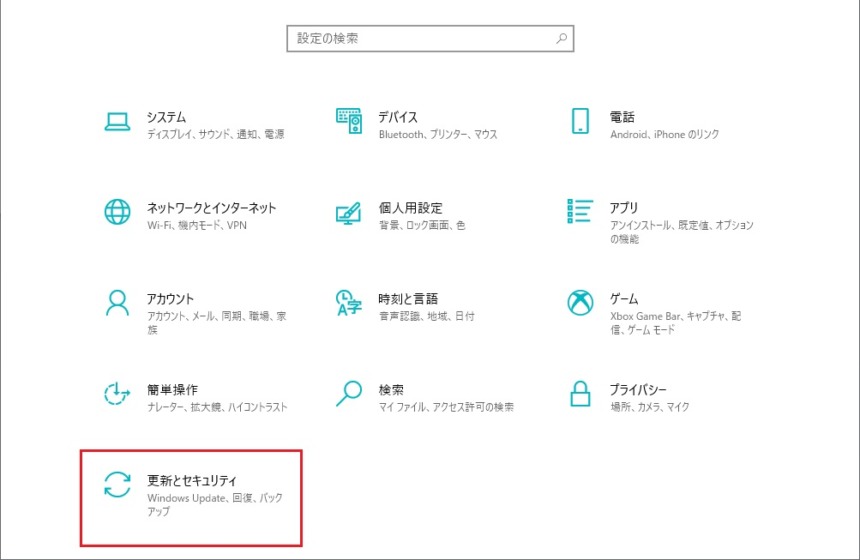This screenshot has height=560, width=860.
Task: Click description 場所、カメラ、マイク
Action: [649, 407]
